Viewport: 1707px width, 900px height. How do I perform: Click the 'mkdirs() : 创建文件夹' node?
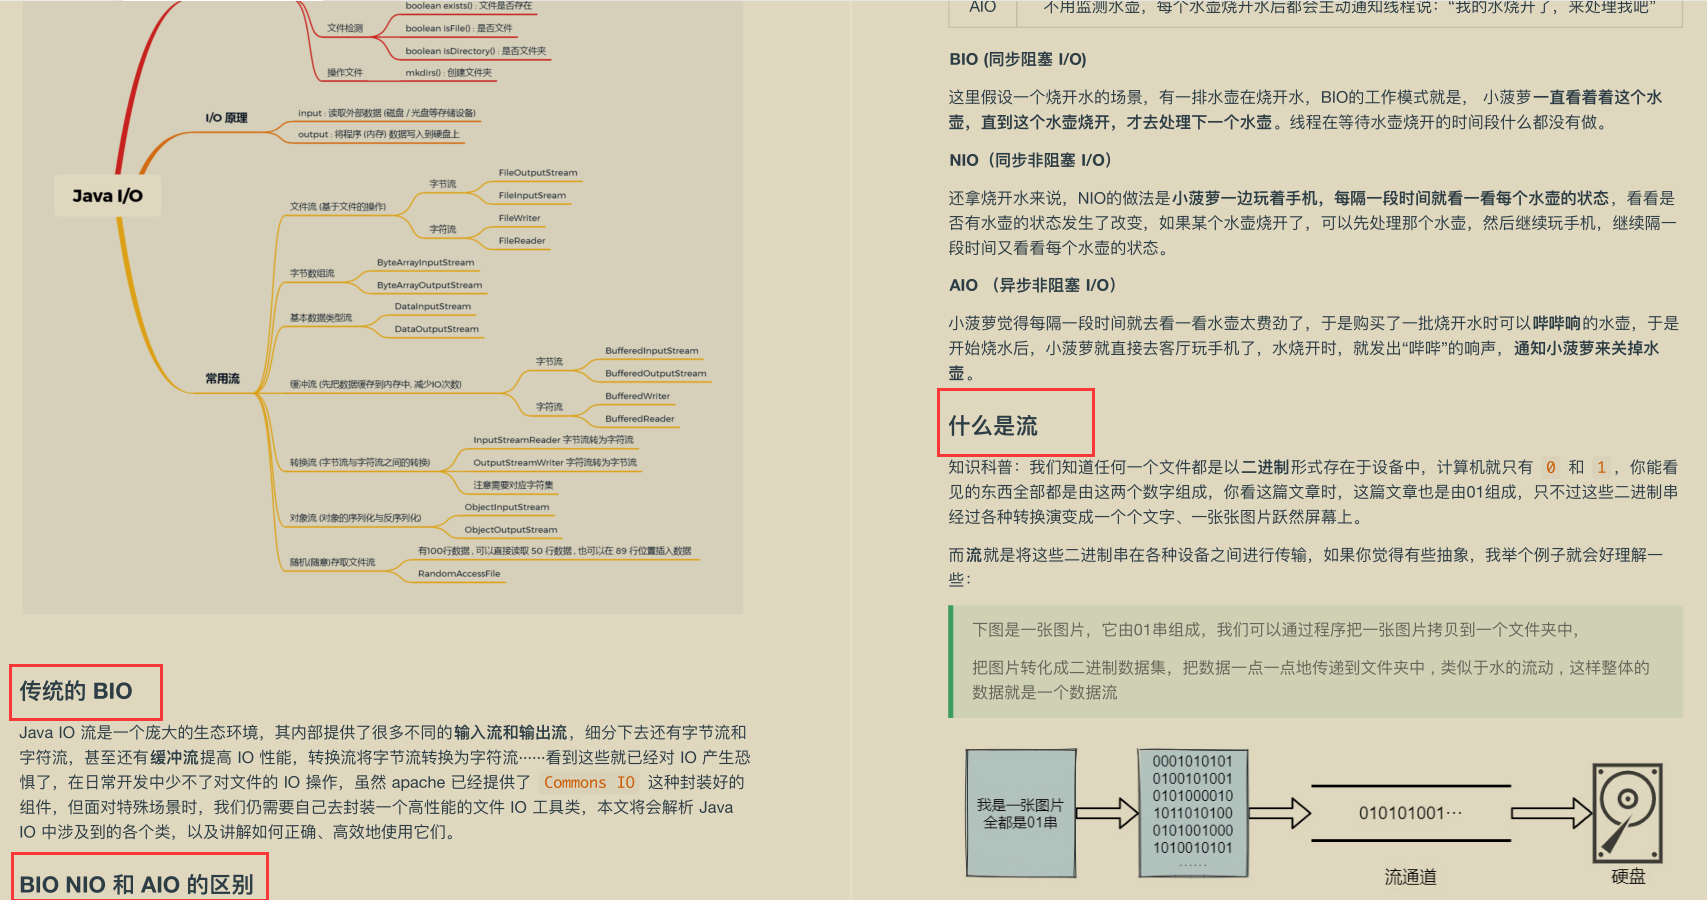point(448,73)
